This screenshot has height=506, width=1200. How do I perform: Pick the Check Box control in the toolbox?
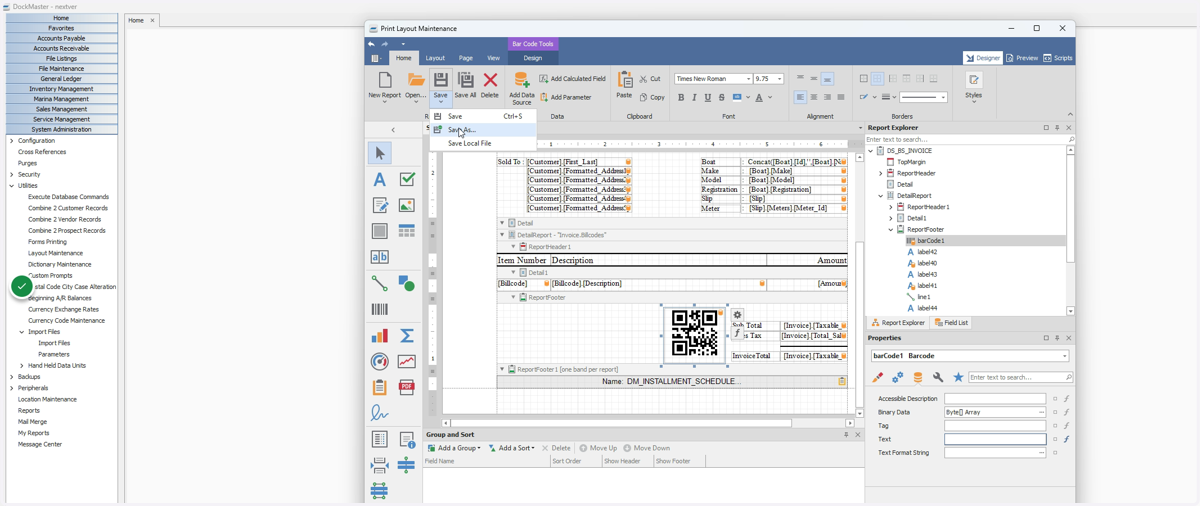[407, 180]
